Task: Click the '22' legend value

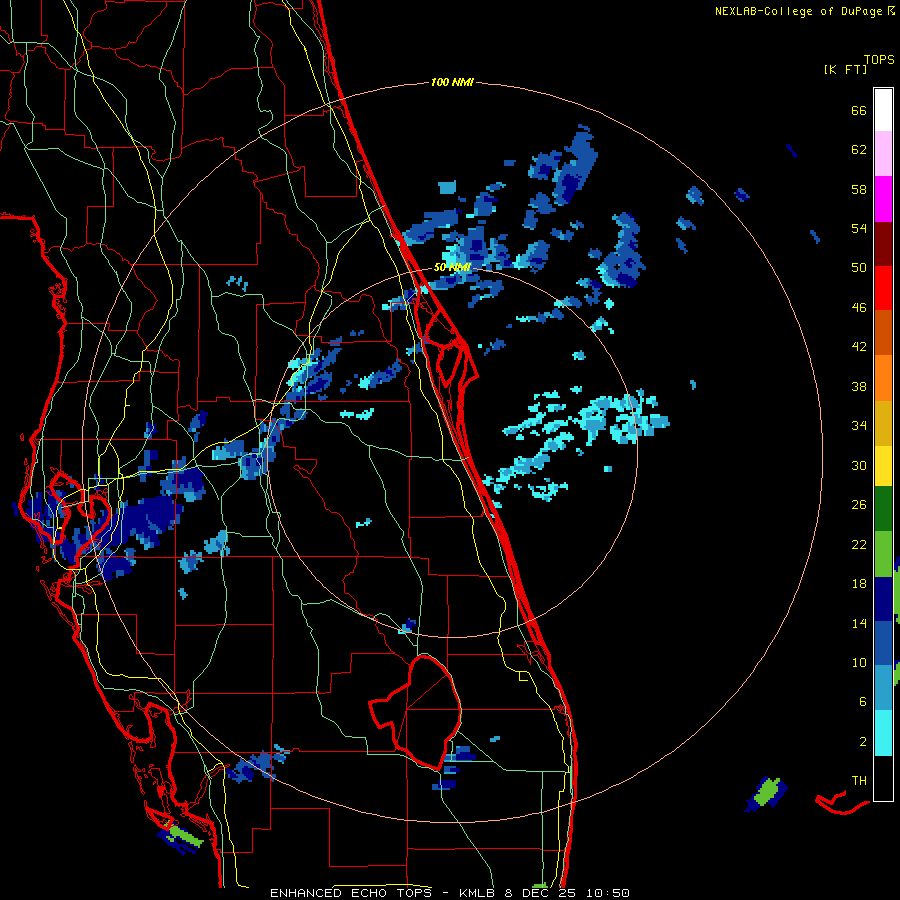Action: [x=859, y=544]
